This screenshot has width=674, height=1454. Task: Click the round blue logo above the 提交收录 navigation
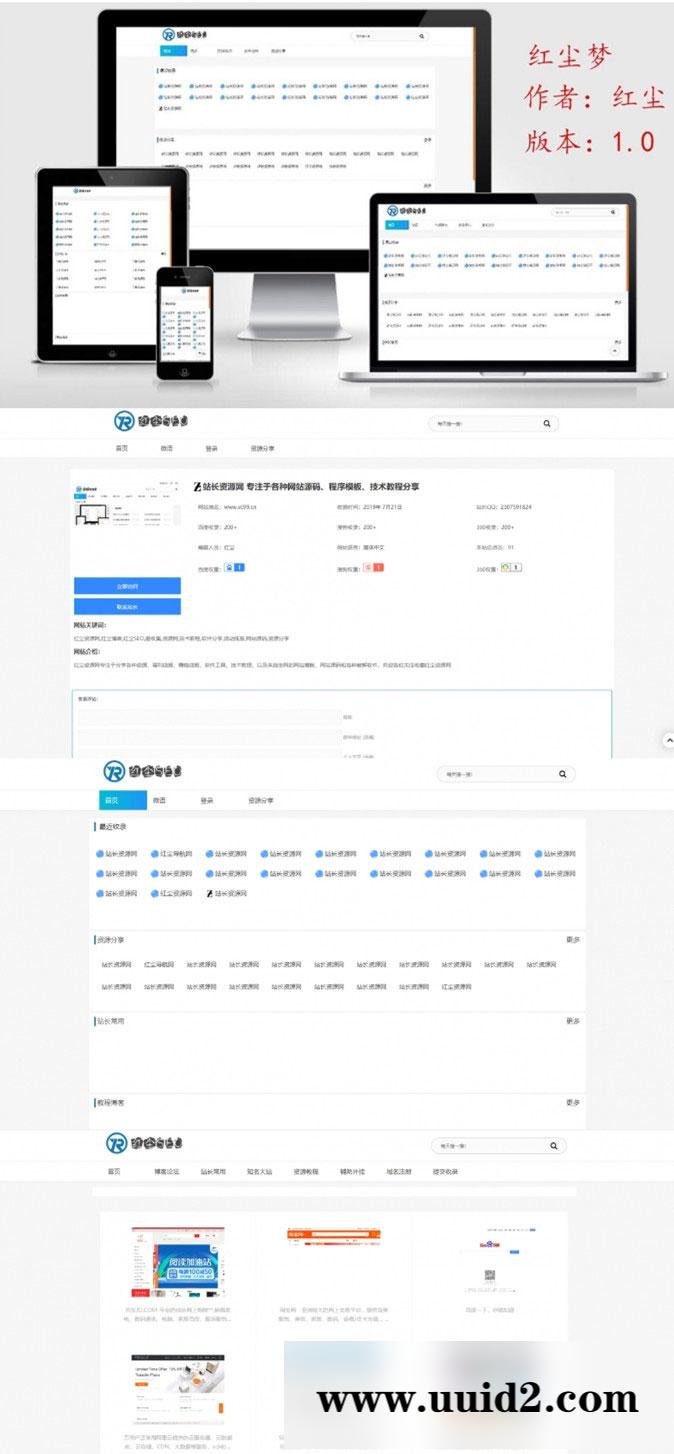pyautogui.click(x=117, y=1143)
